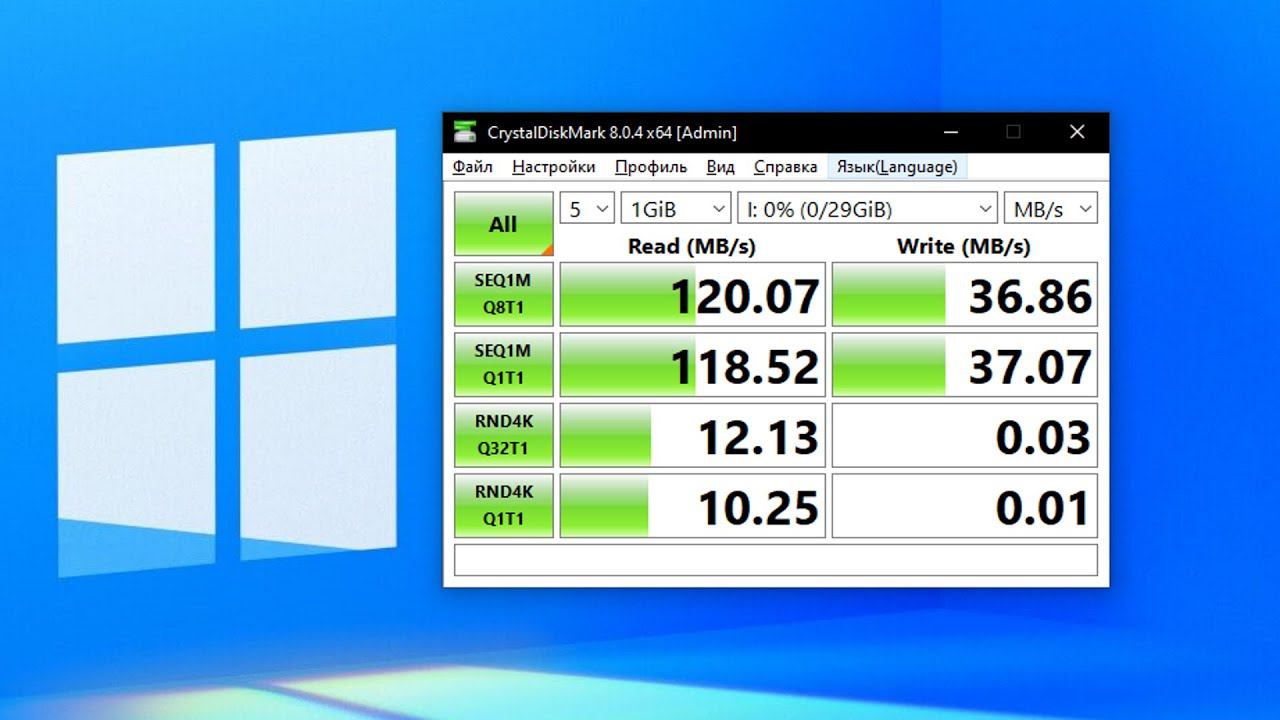This screenshot has width=1280, height=720.
Task: Click the 12.13 read result
Action: click(692, 436)
